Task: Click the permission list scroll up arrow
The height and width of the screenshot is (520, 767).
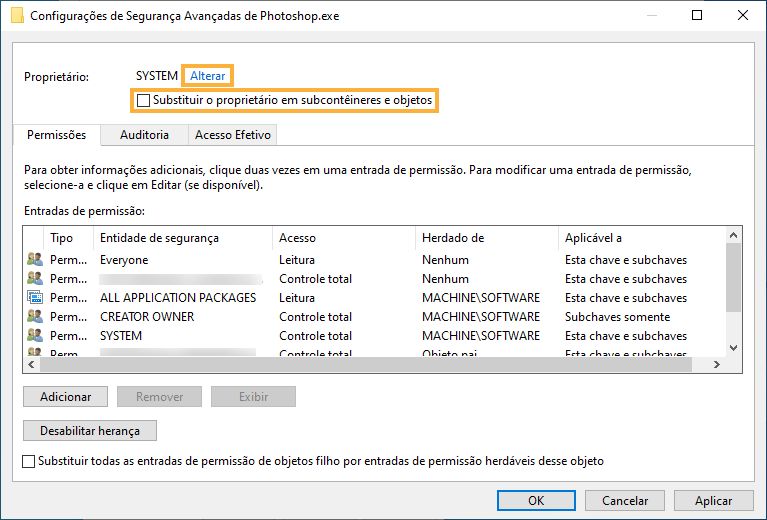Action: coord(733,235)
